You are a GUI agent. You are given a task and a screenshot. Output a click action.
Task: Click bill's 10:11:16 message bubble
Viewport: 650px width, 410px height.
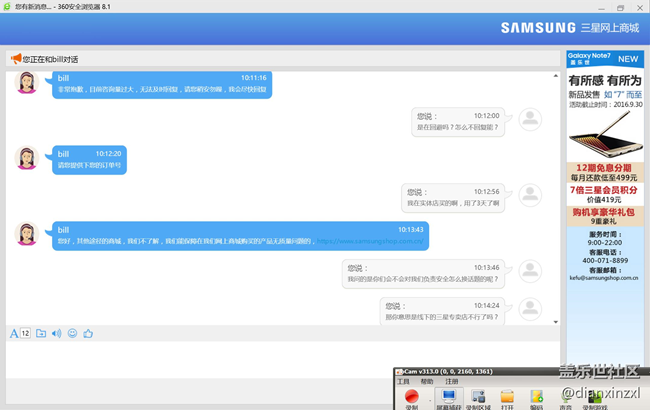click(162, 84)
